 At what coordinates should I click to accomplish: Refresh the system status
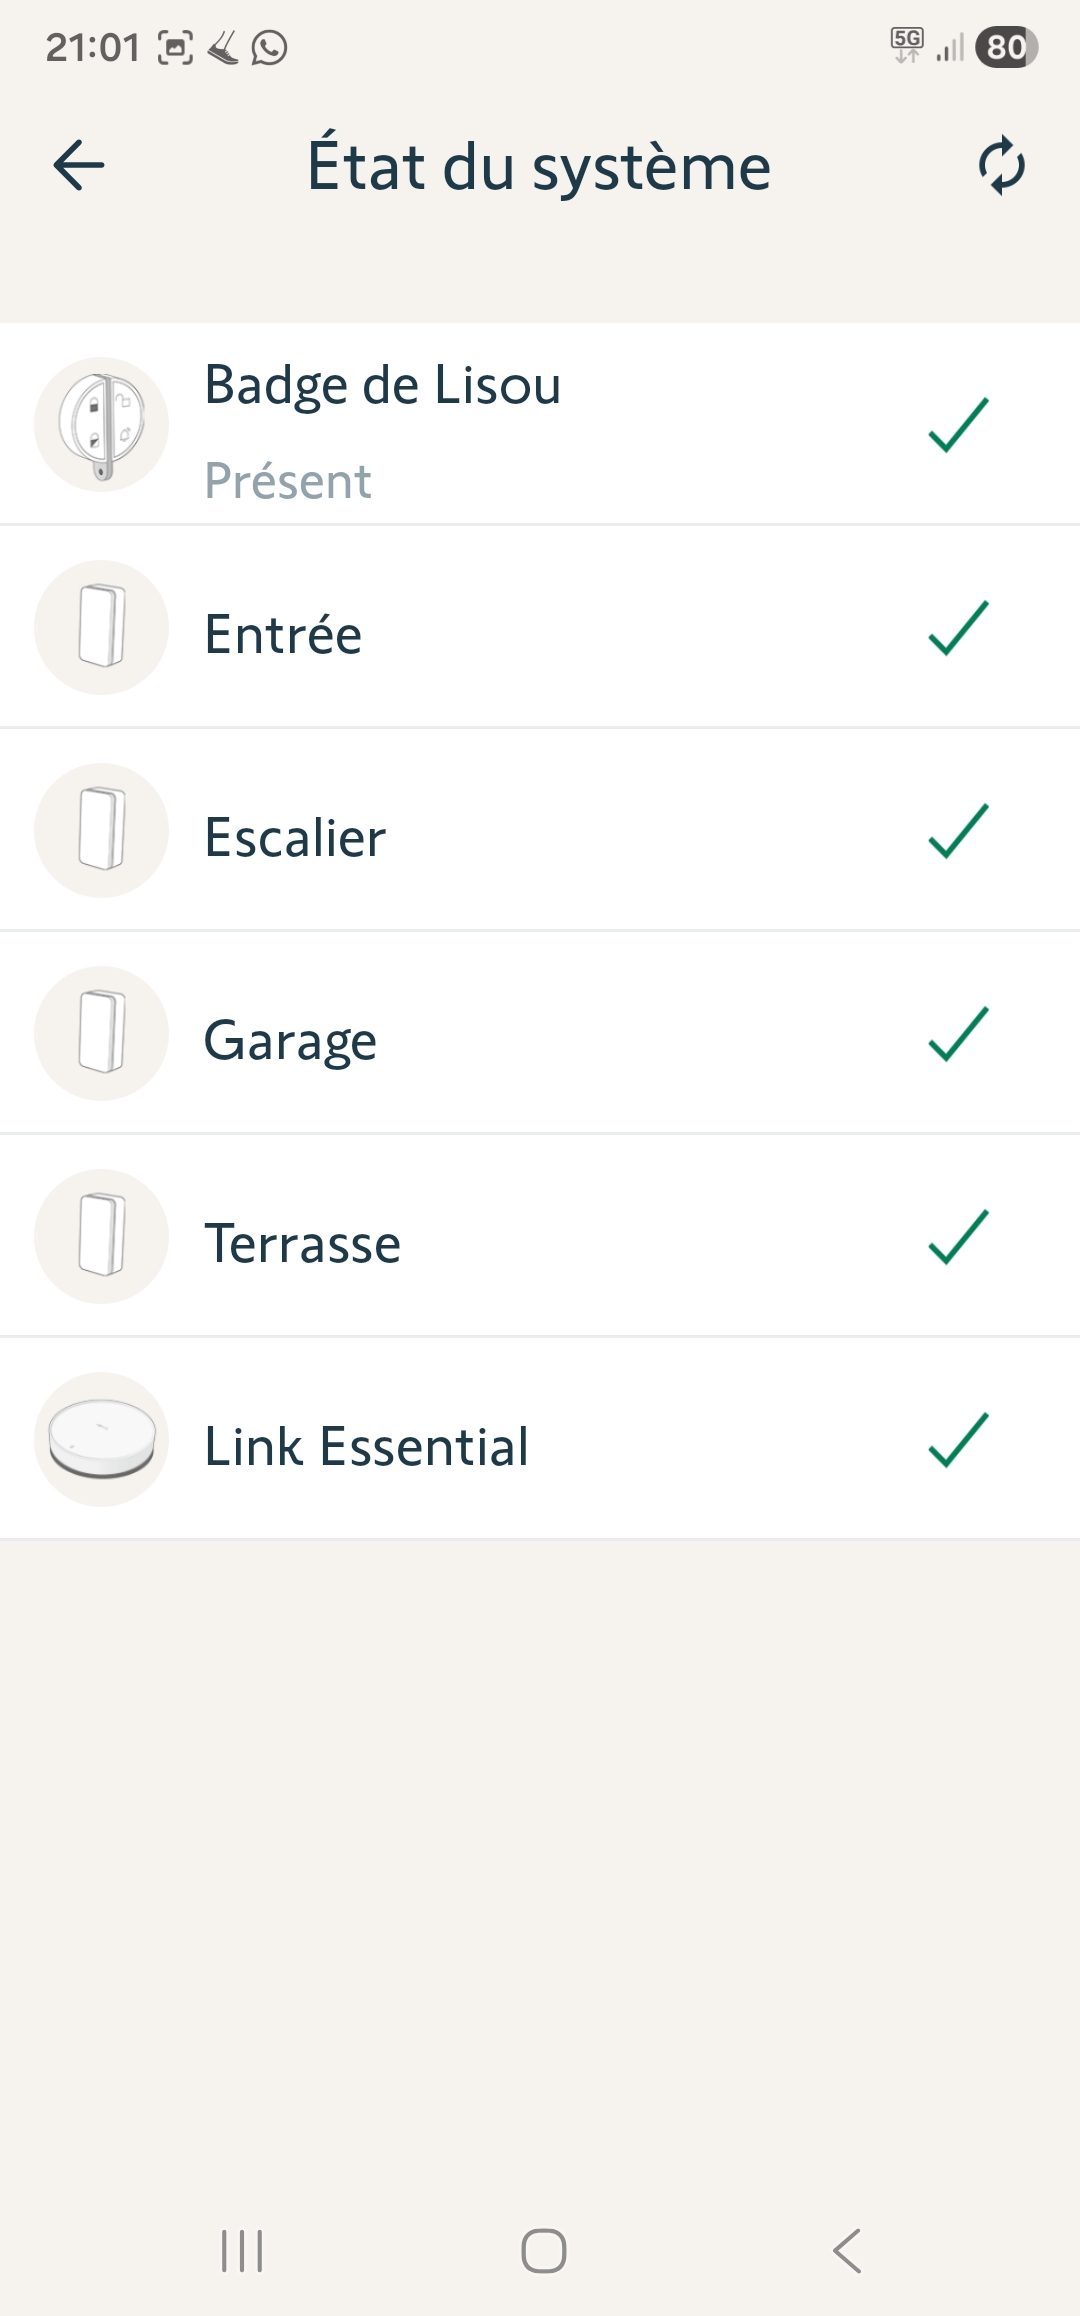(x=1001, y=166)
